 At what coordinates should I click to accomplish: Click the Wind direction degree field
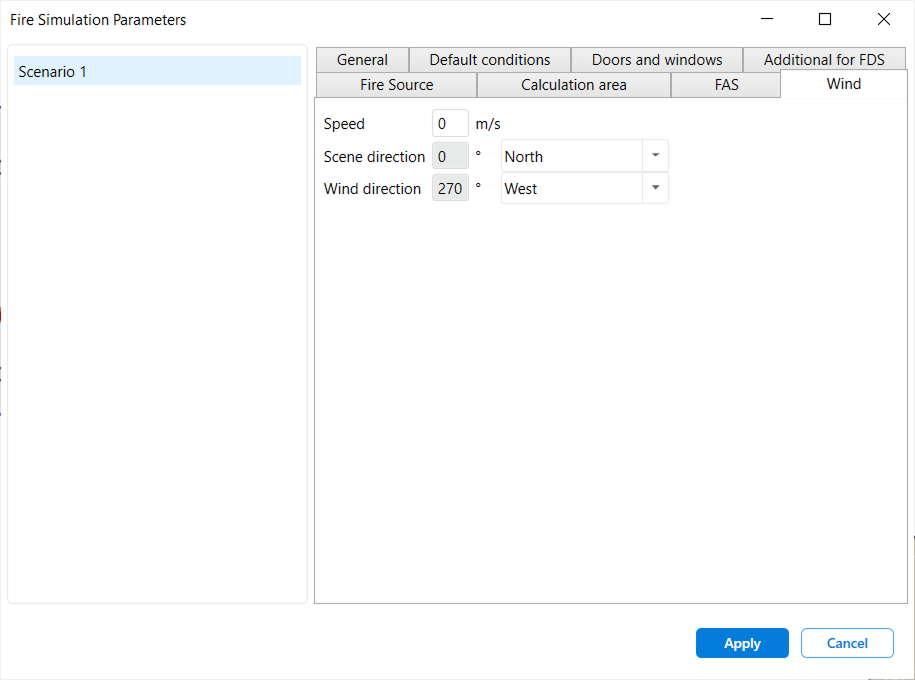pos(450,189)
